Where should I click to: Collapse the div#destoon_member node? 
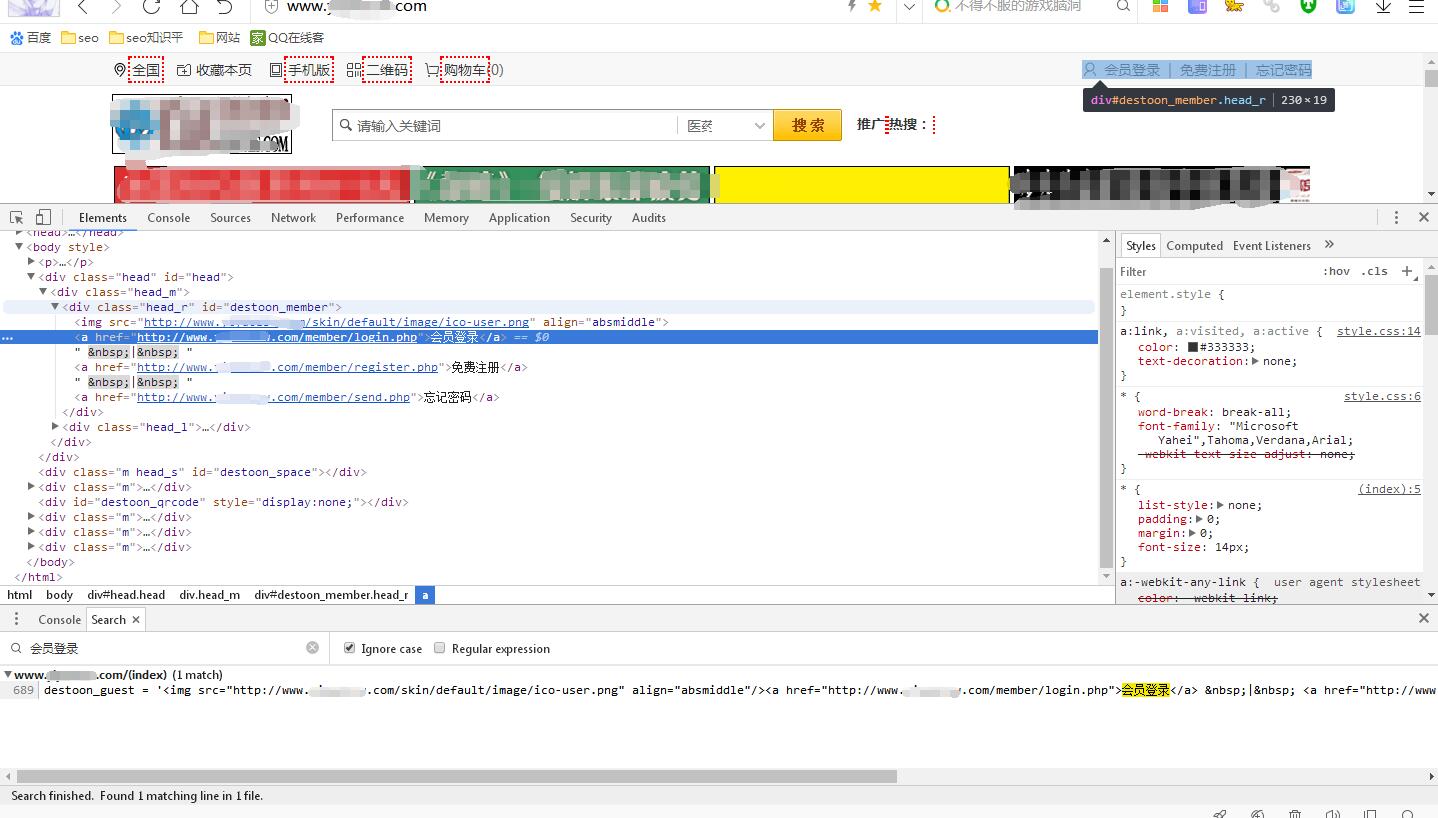point(56,307)
